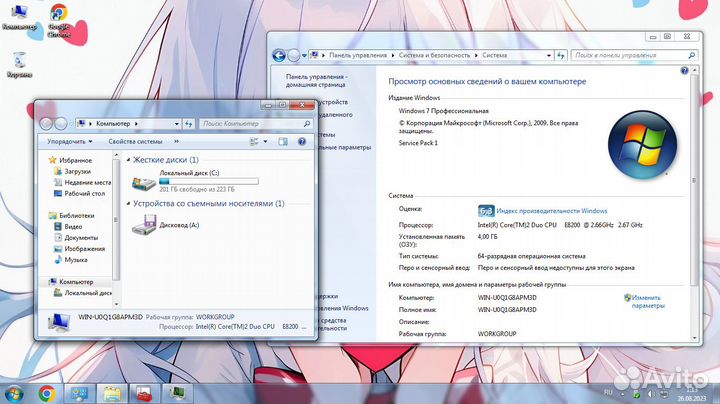Image resolution: width=720 pixels, height=404 pixels.
Task: Select Floppy drive (A:)
Action: [x=166, y=225]
